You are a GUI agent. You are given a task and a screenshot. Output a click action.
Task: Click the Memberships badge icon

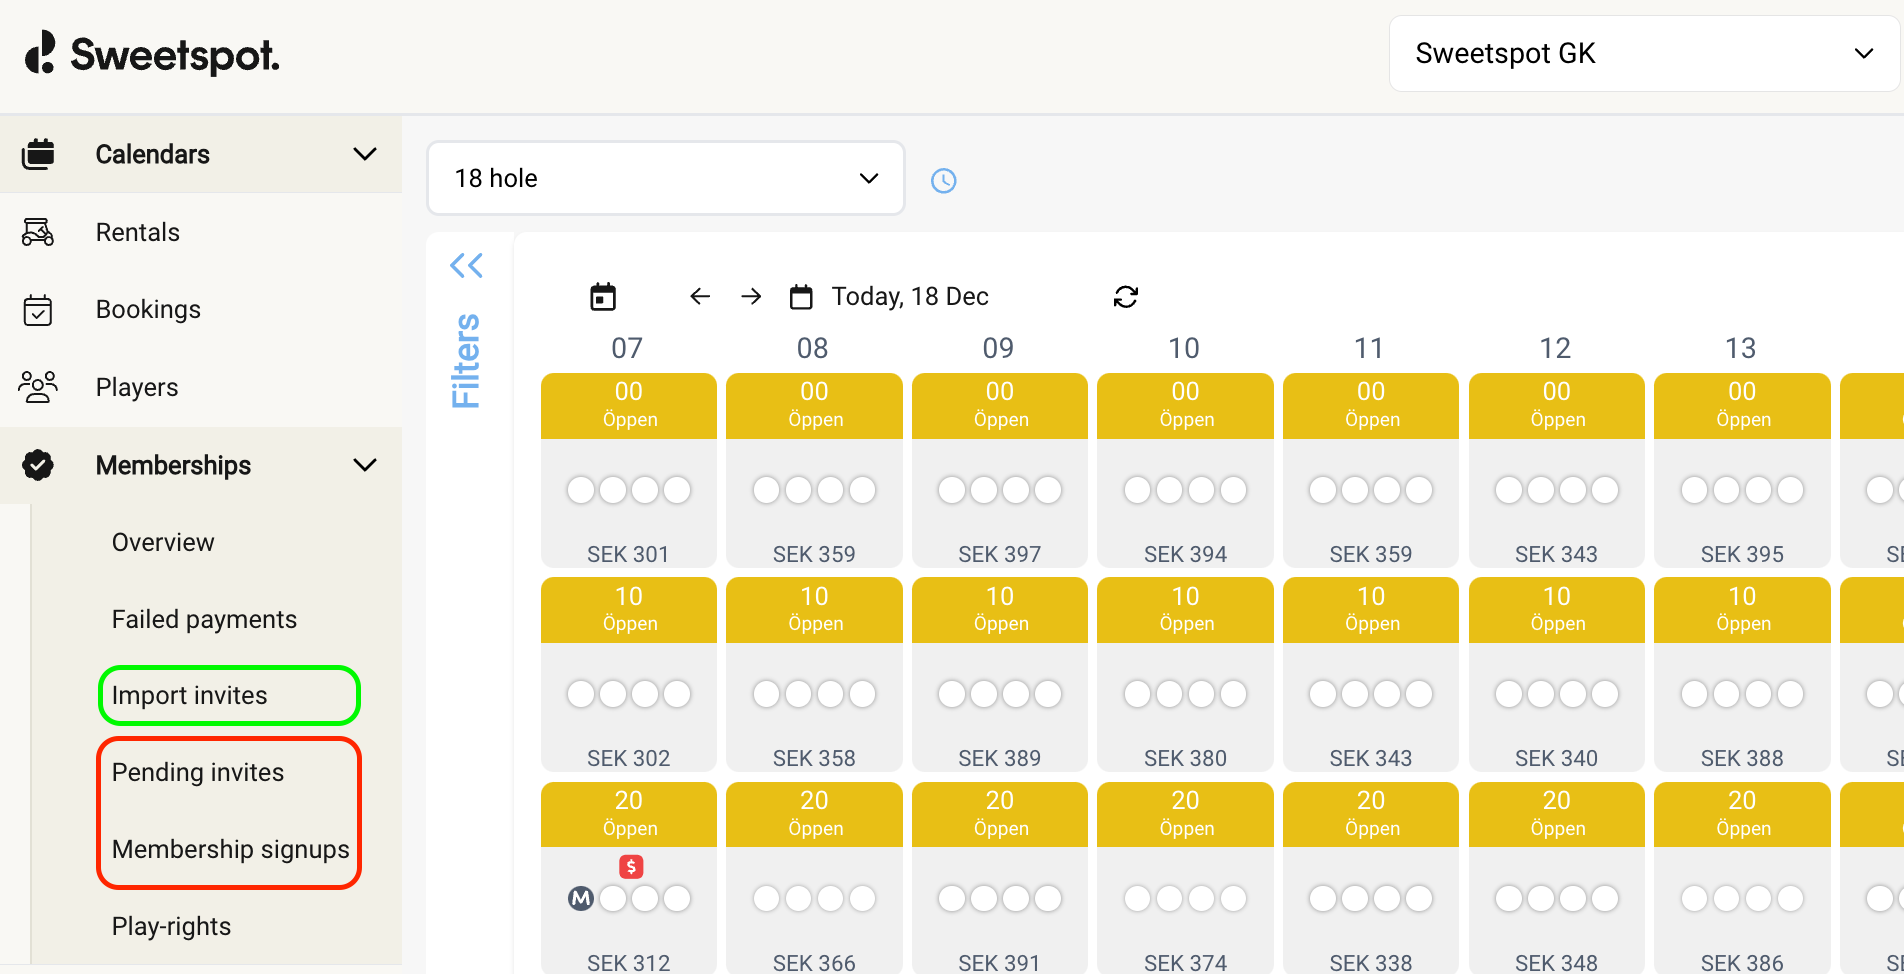38,465
